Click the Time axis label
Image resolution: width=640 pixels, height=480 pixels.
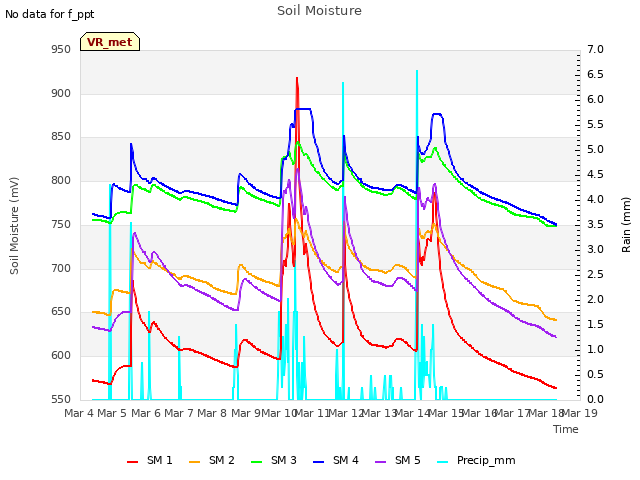(x=566, y=429)
